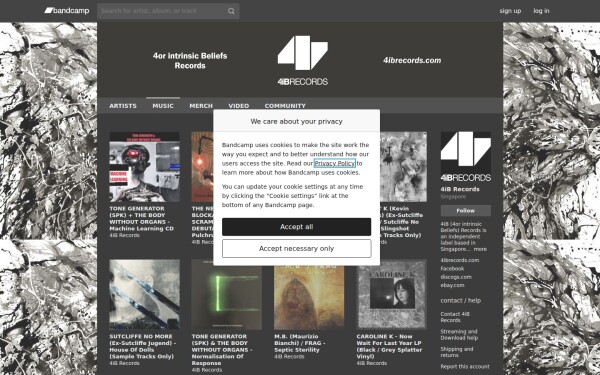Click the search magnifier icon
The image size is (600, 375).
pos(231,11)
